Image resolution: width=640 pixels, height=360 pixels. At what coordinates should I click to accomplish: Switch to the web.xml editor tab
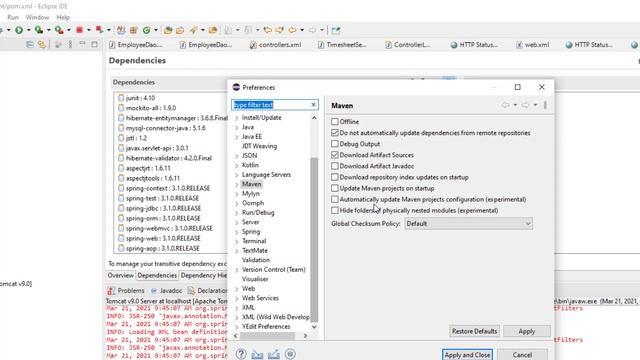(533, 45)
